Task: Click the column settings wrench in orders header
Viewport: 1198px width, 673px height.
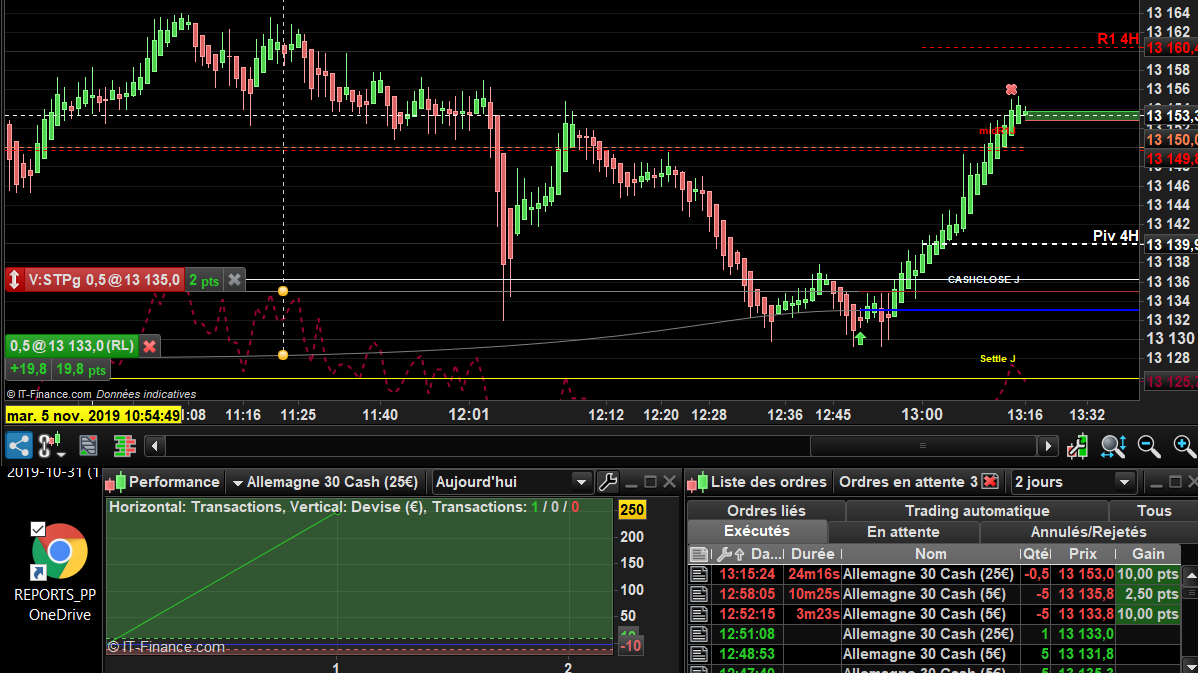Action: pyautogui.click(x=724, y=554)
